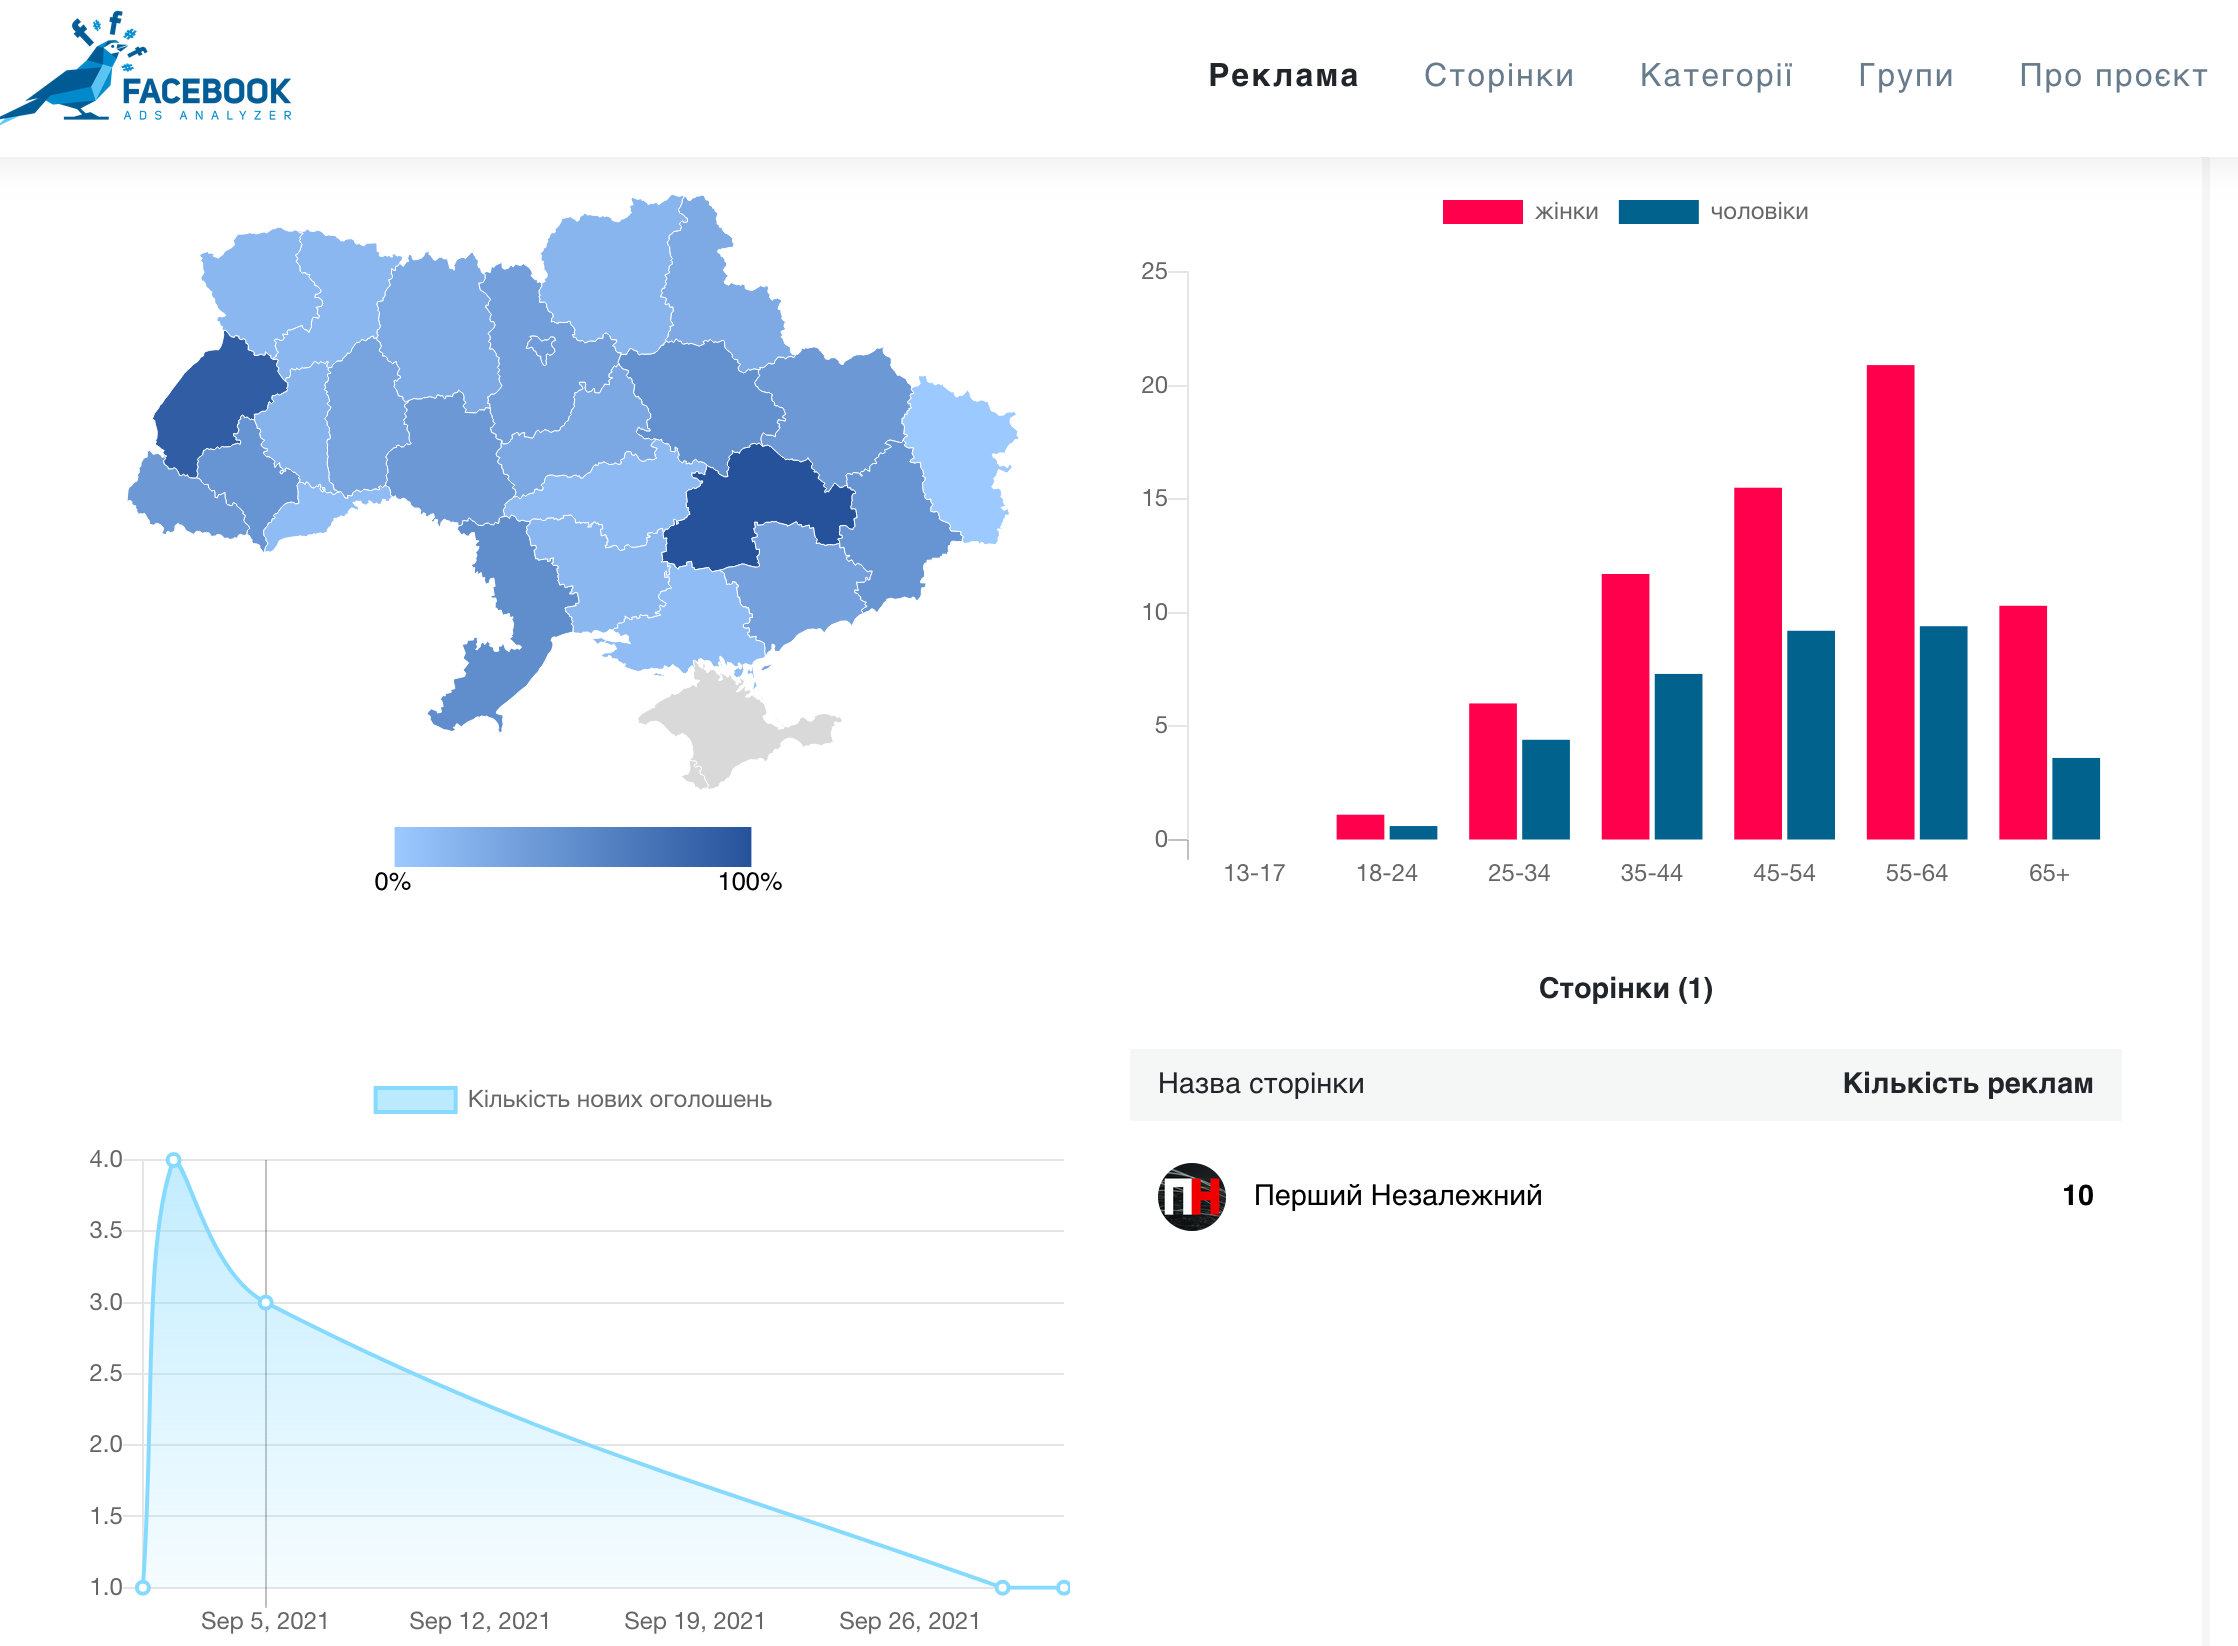Screen dimensions: 2238x1646
Task: Click the Назва сторінки column header
Action: click(1260, 1084)
